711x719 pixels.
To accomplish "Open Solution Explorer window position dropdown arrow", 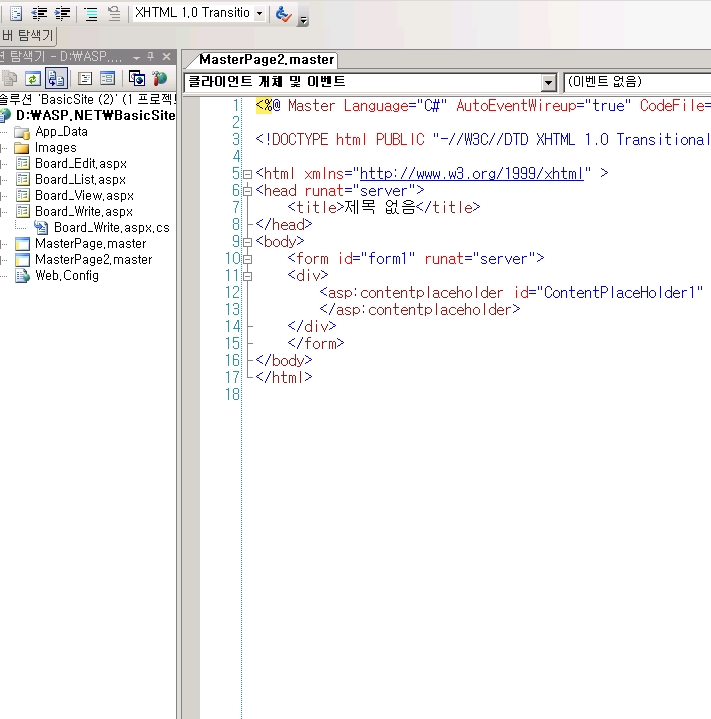I will tap(136, 58).
